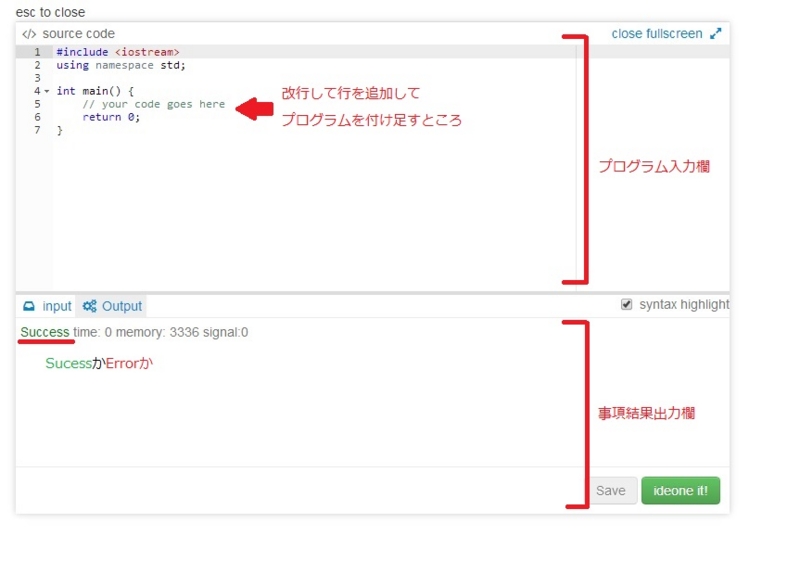Collapse the main() fold arrow on line 4

[x=47, y=91]
